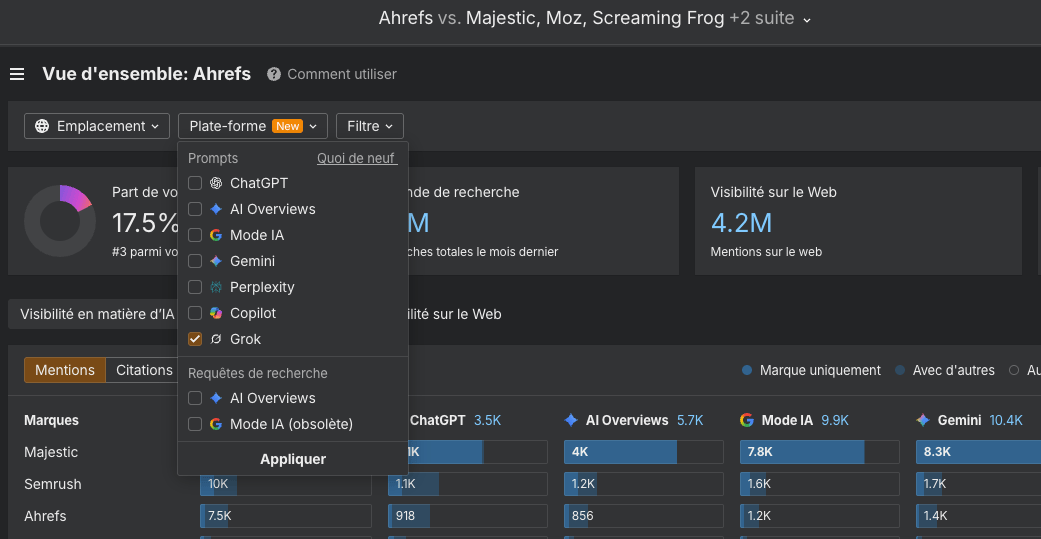Click Google icon beside Mode IA (obsolète)
This screenshot has width=1041, height=539.
[x=216, y=424]
